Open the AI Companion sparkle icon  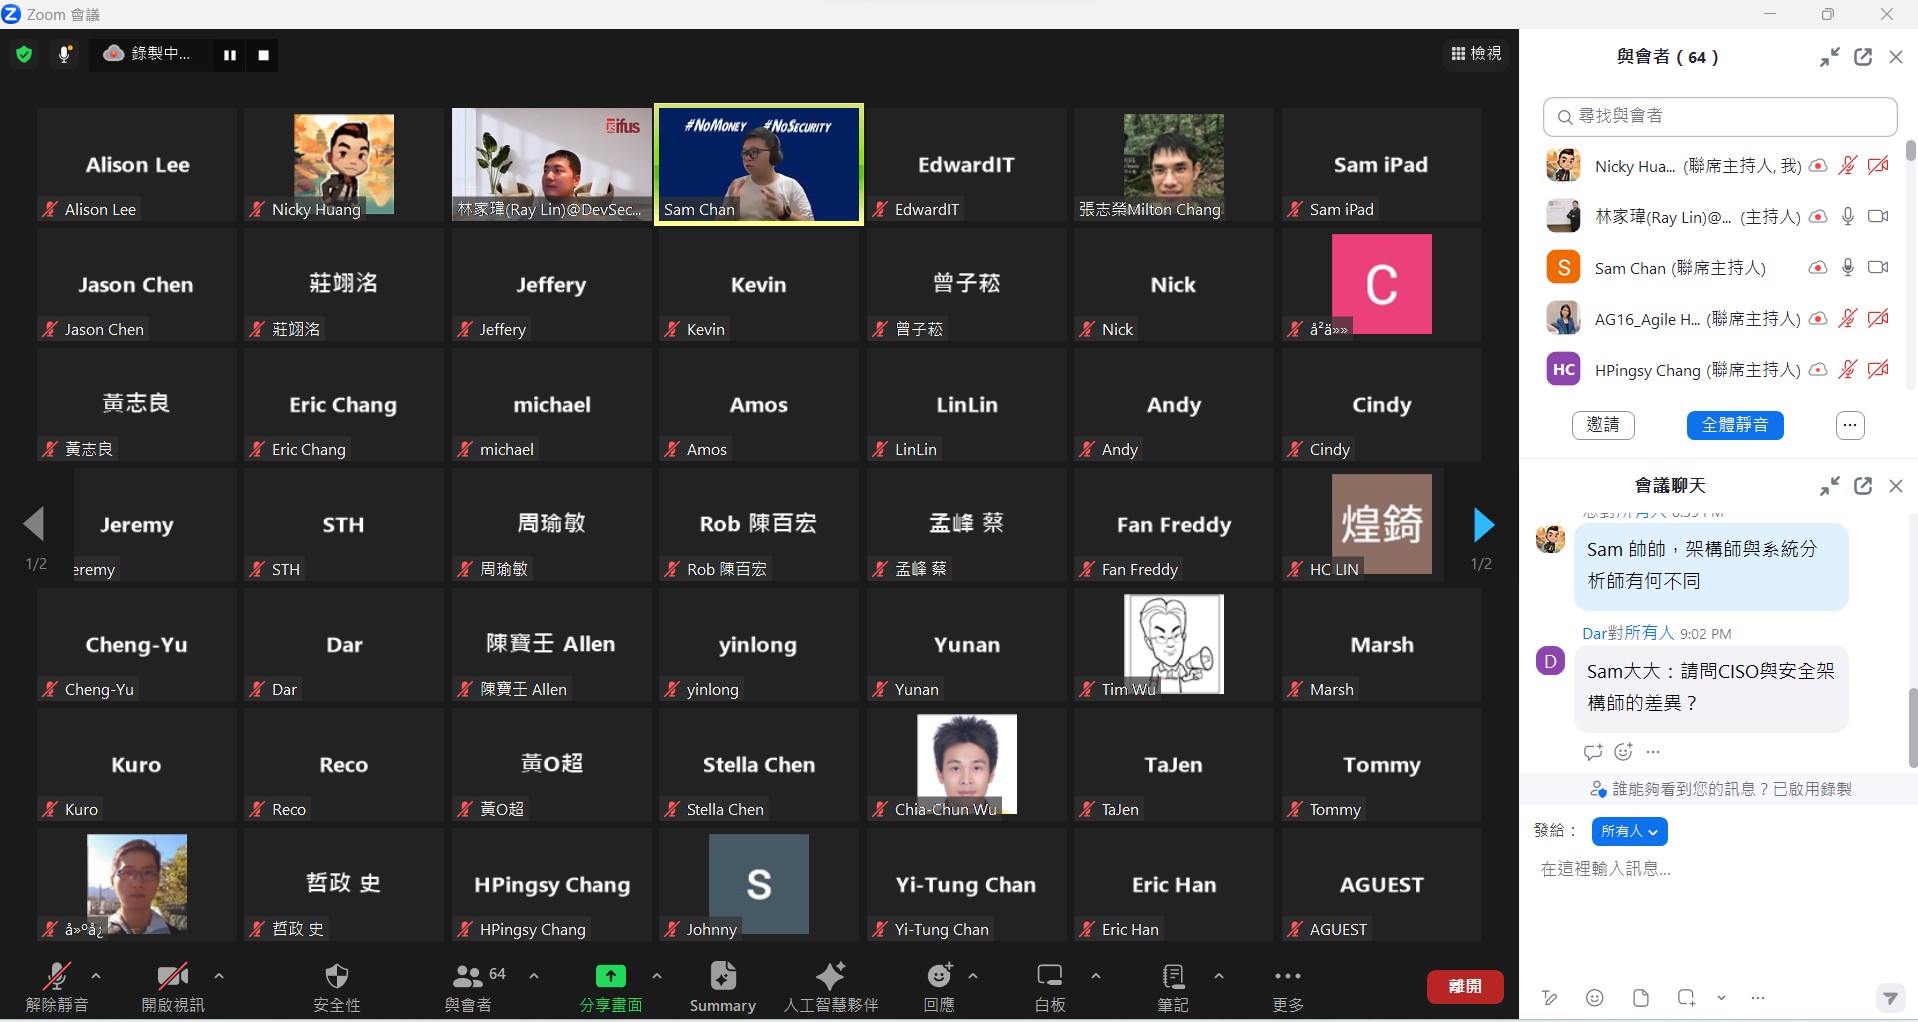[x=830, y=976]
